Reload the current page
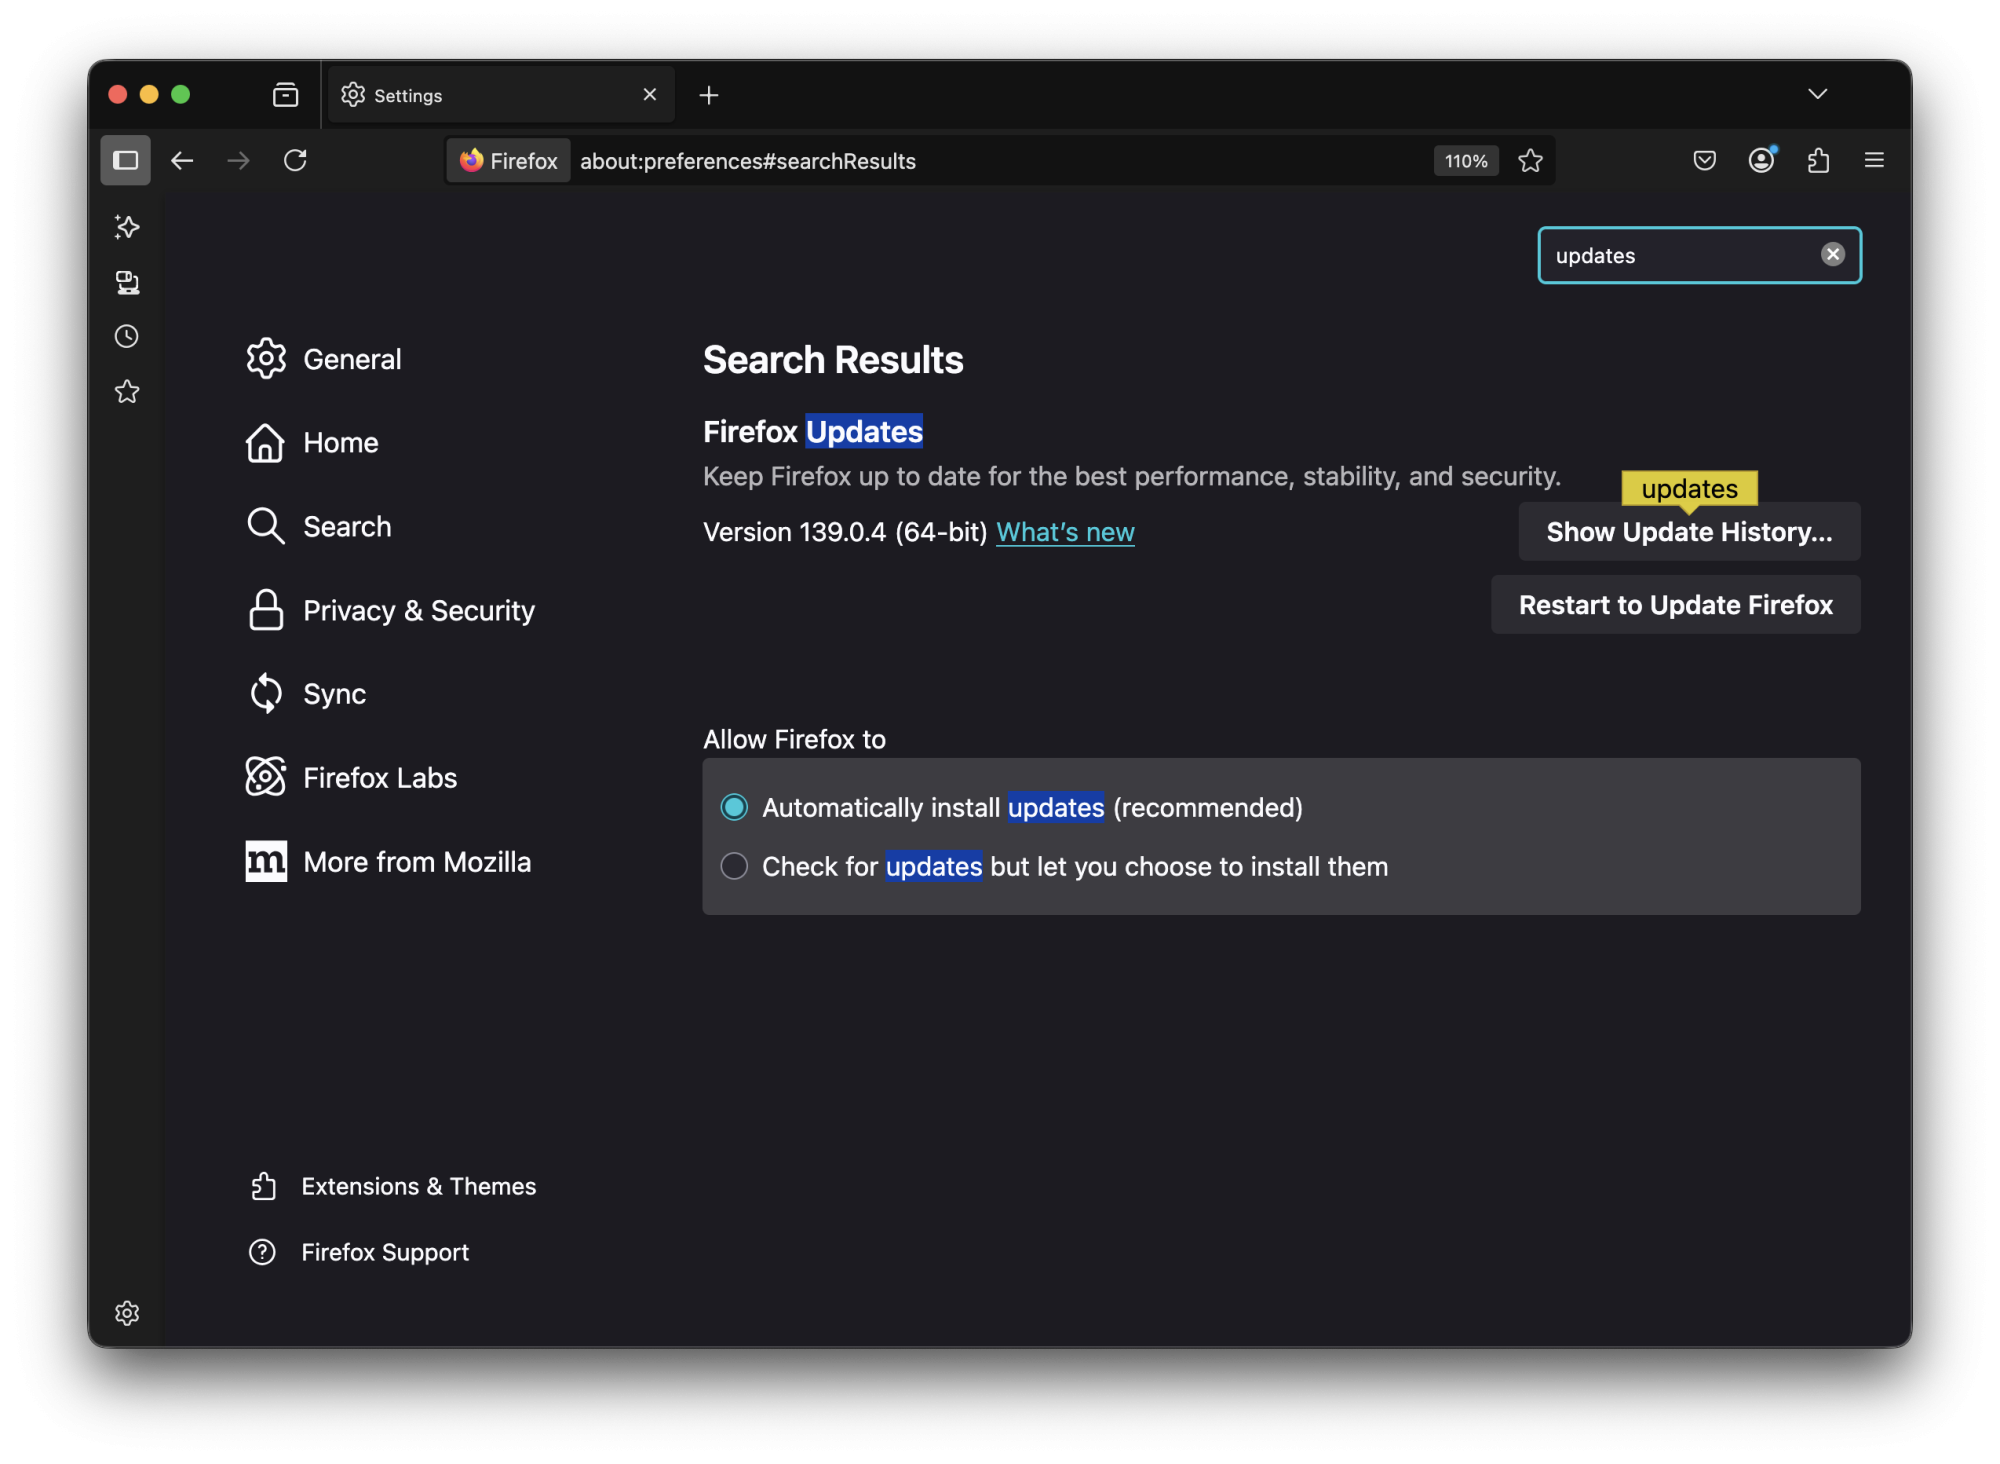 (295, 160)
